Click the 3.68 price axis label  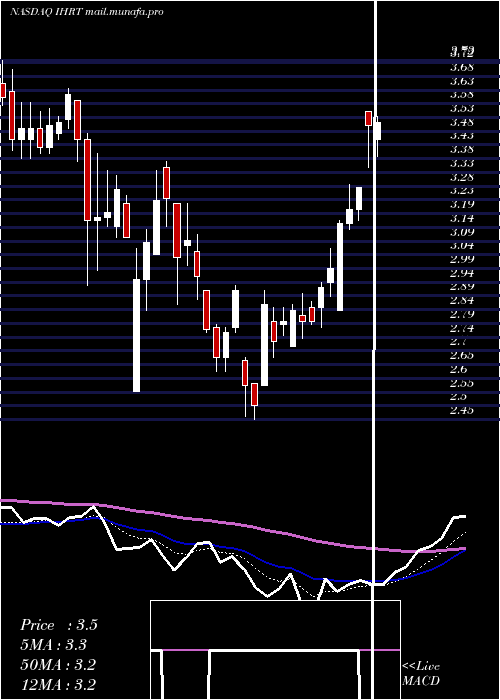[462, 67]
